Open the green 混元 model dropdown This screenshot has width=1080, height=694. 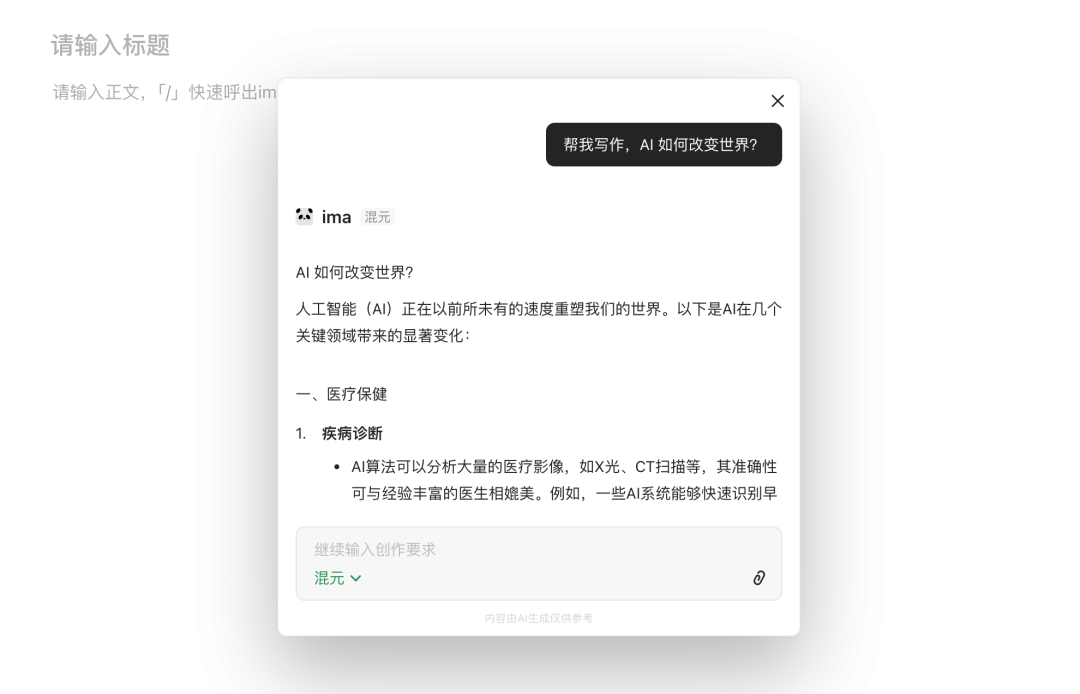pyautogui.click(x=338, y=578)
